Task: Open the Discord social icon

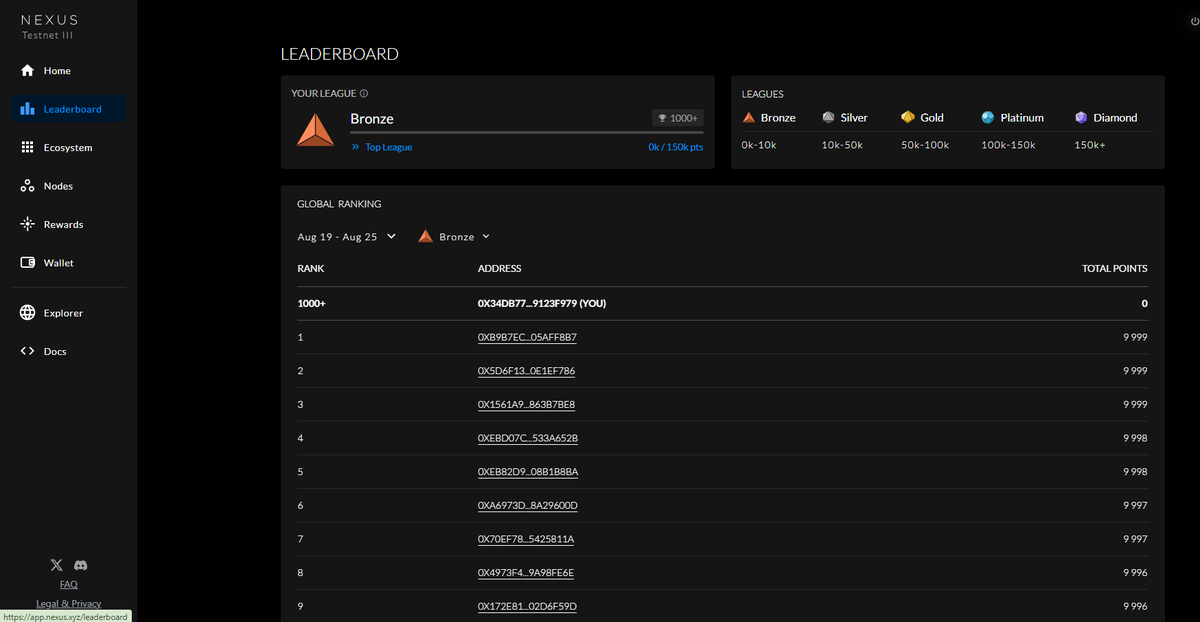Action: (81, 565)
